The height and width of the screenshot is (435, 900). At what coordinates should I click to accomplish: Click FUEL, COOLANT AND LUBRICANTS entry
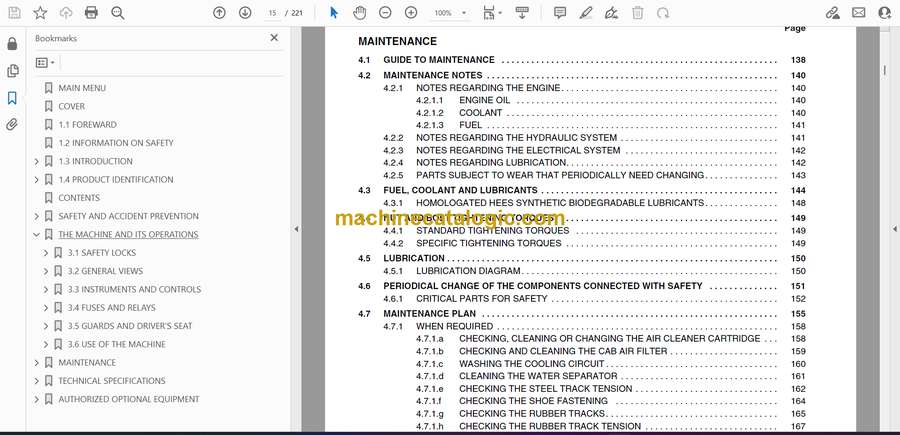460,191
